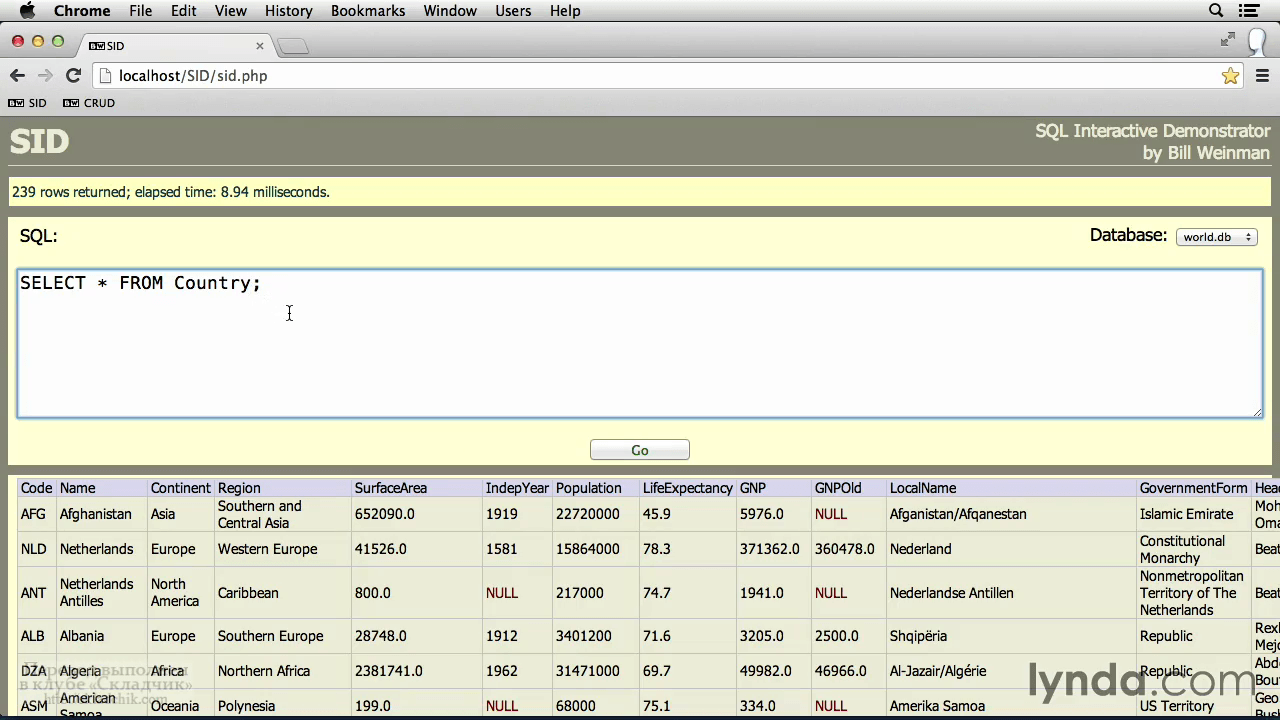The height and width of the screenshot is (720, 1280).
Task: Reload the current page
Action: click(x=73, y=76)
